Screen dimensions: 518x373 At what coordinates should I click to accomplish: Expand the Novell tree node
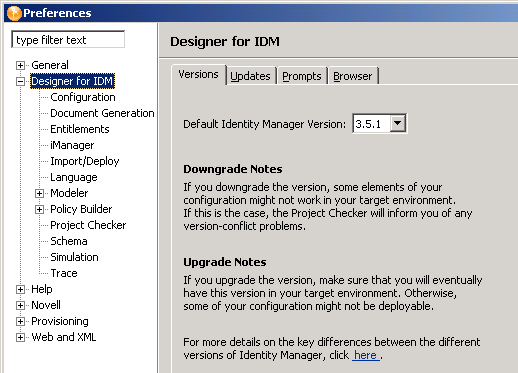tap(20, 305)
